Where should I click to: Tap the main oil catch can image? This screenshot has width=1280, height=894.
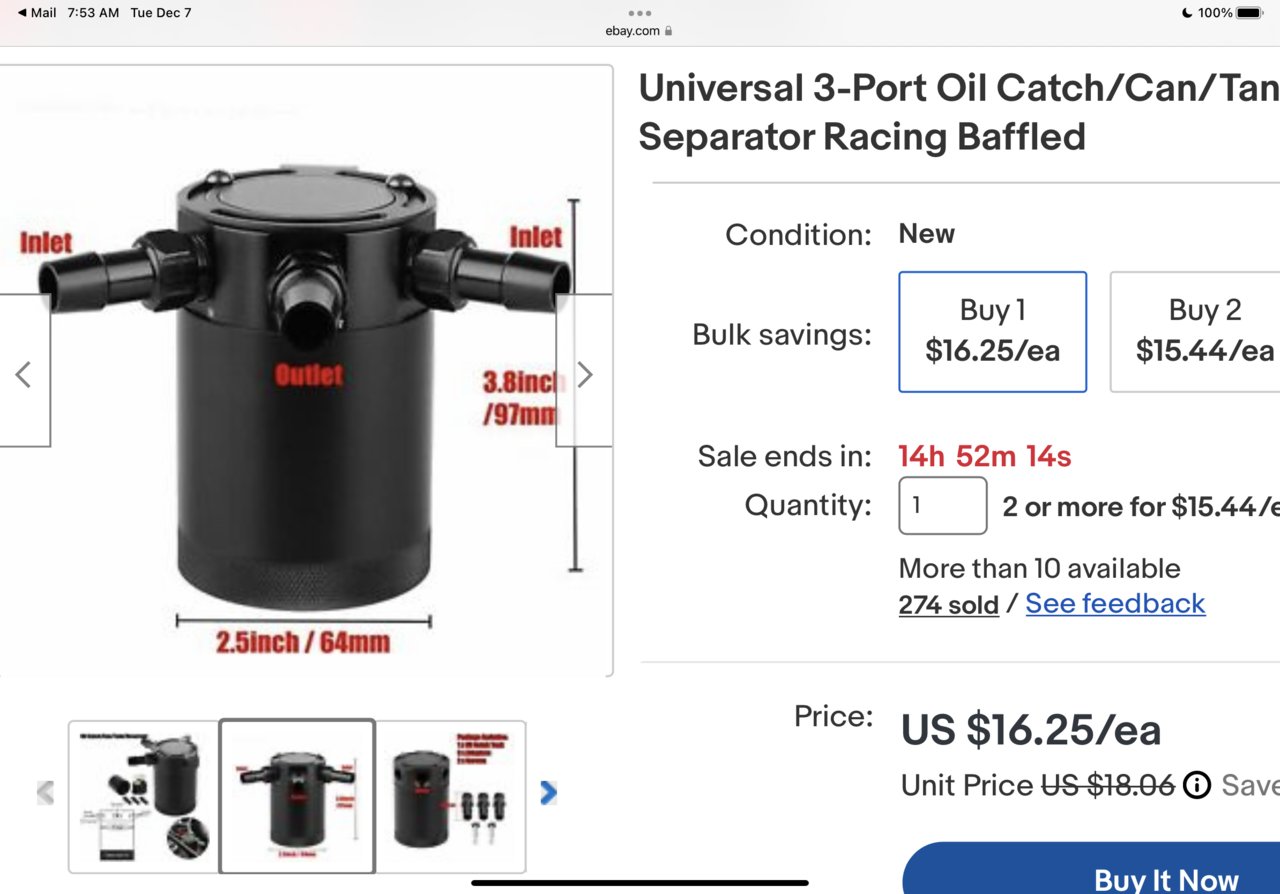point(305,371)
